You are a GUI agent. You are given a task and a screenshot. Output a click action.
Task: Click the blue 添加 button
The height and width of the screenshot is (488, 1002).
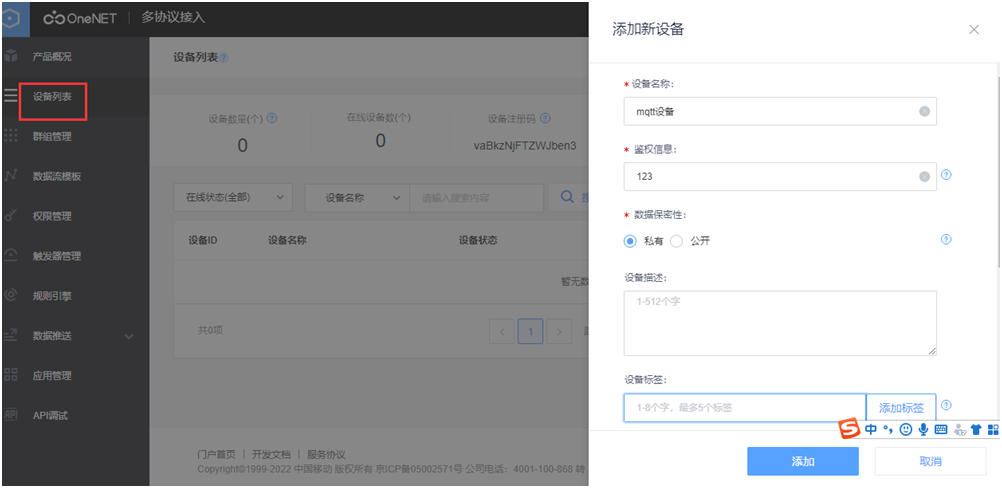pyautogui.click(x=803, y=461)
